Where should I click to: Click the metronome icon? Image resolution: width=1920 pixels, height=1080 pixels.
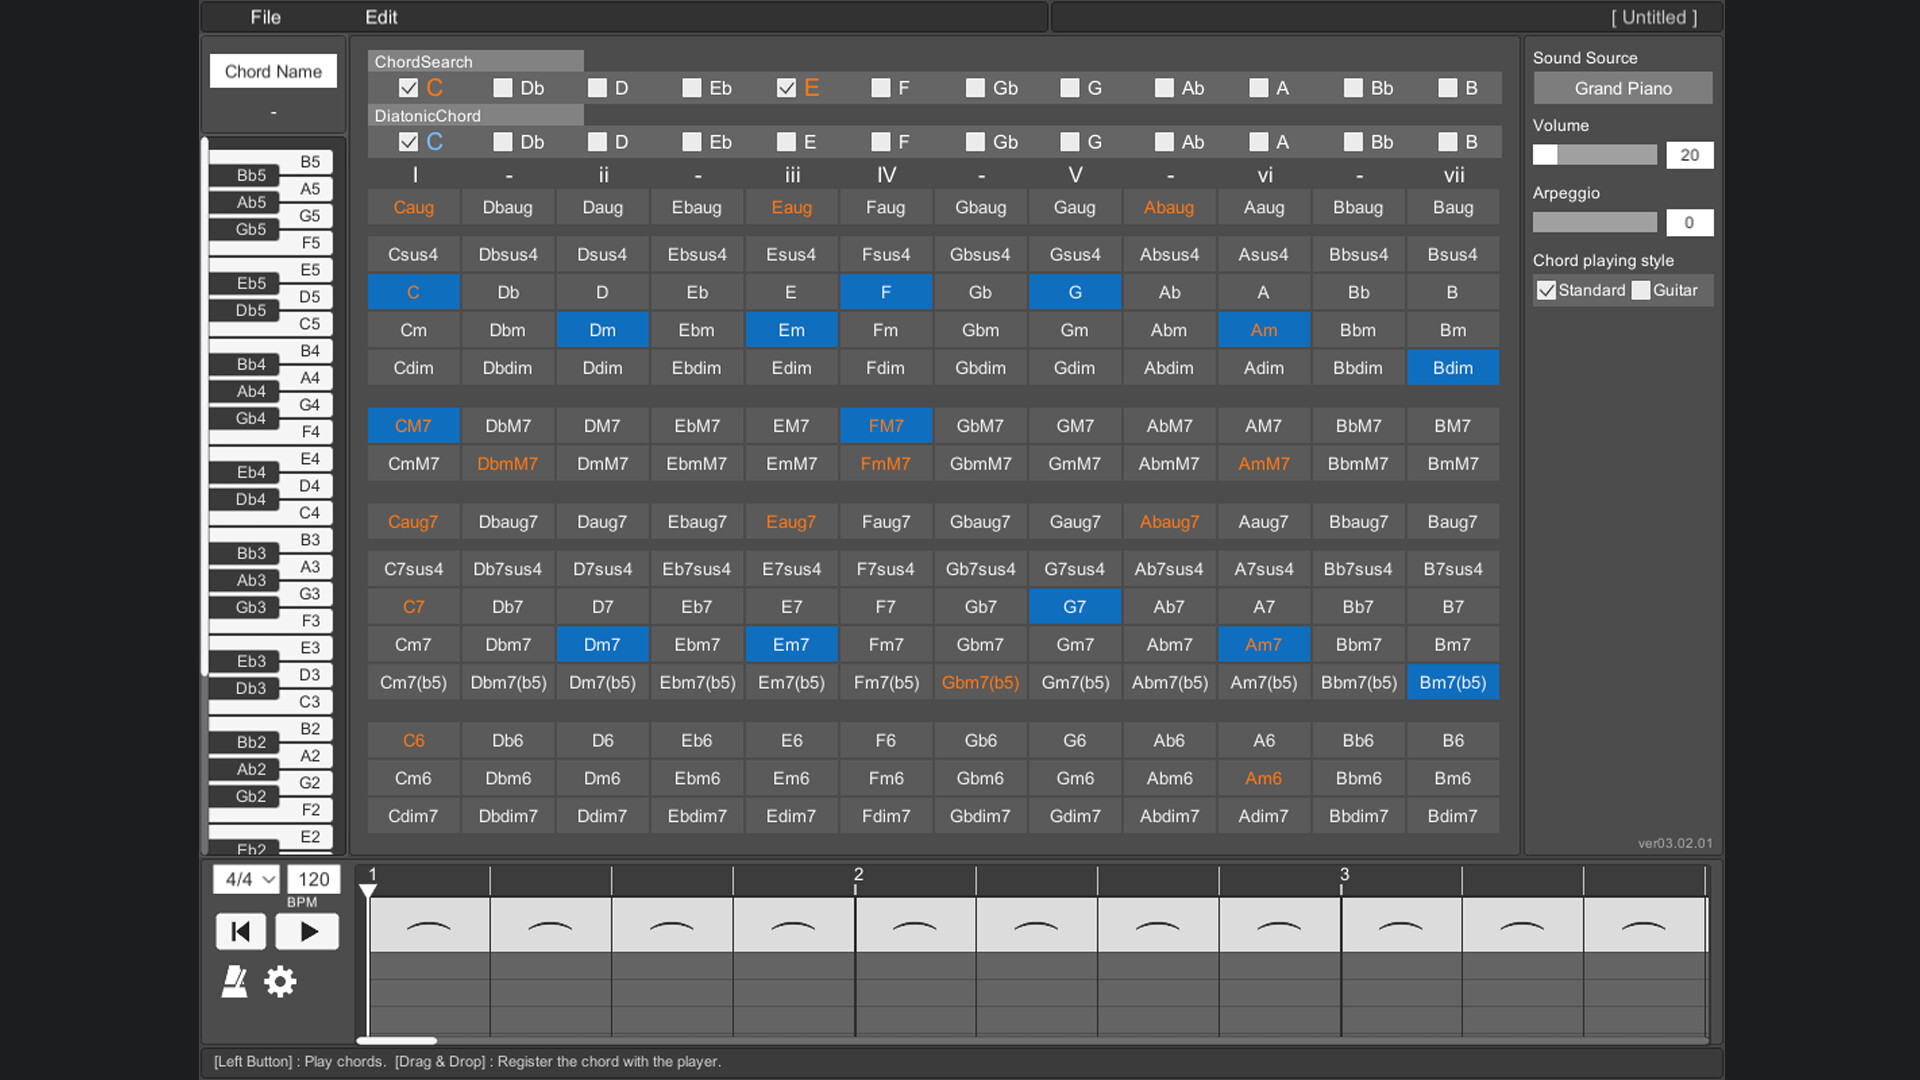(234, 981)
